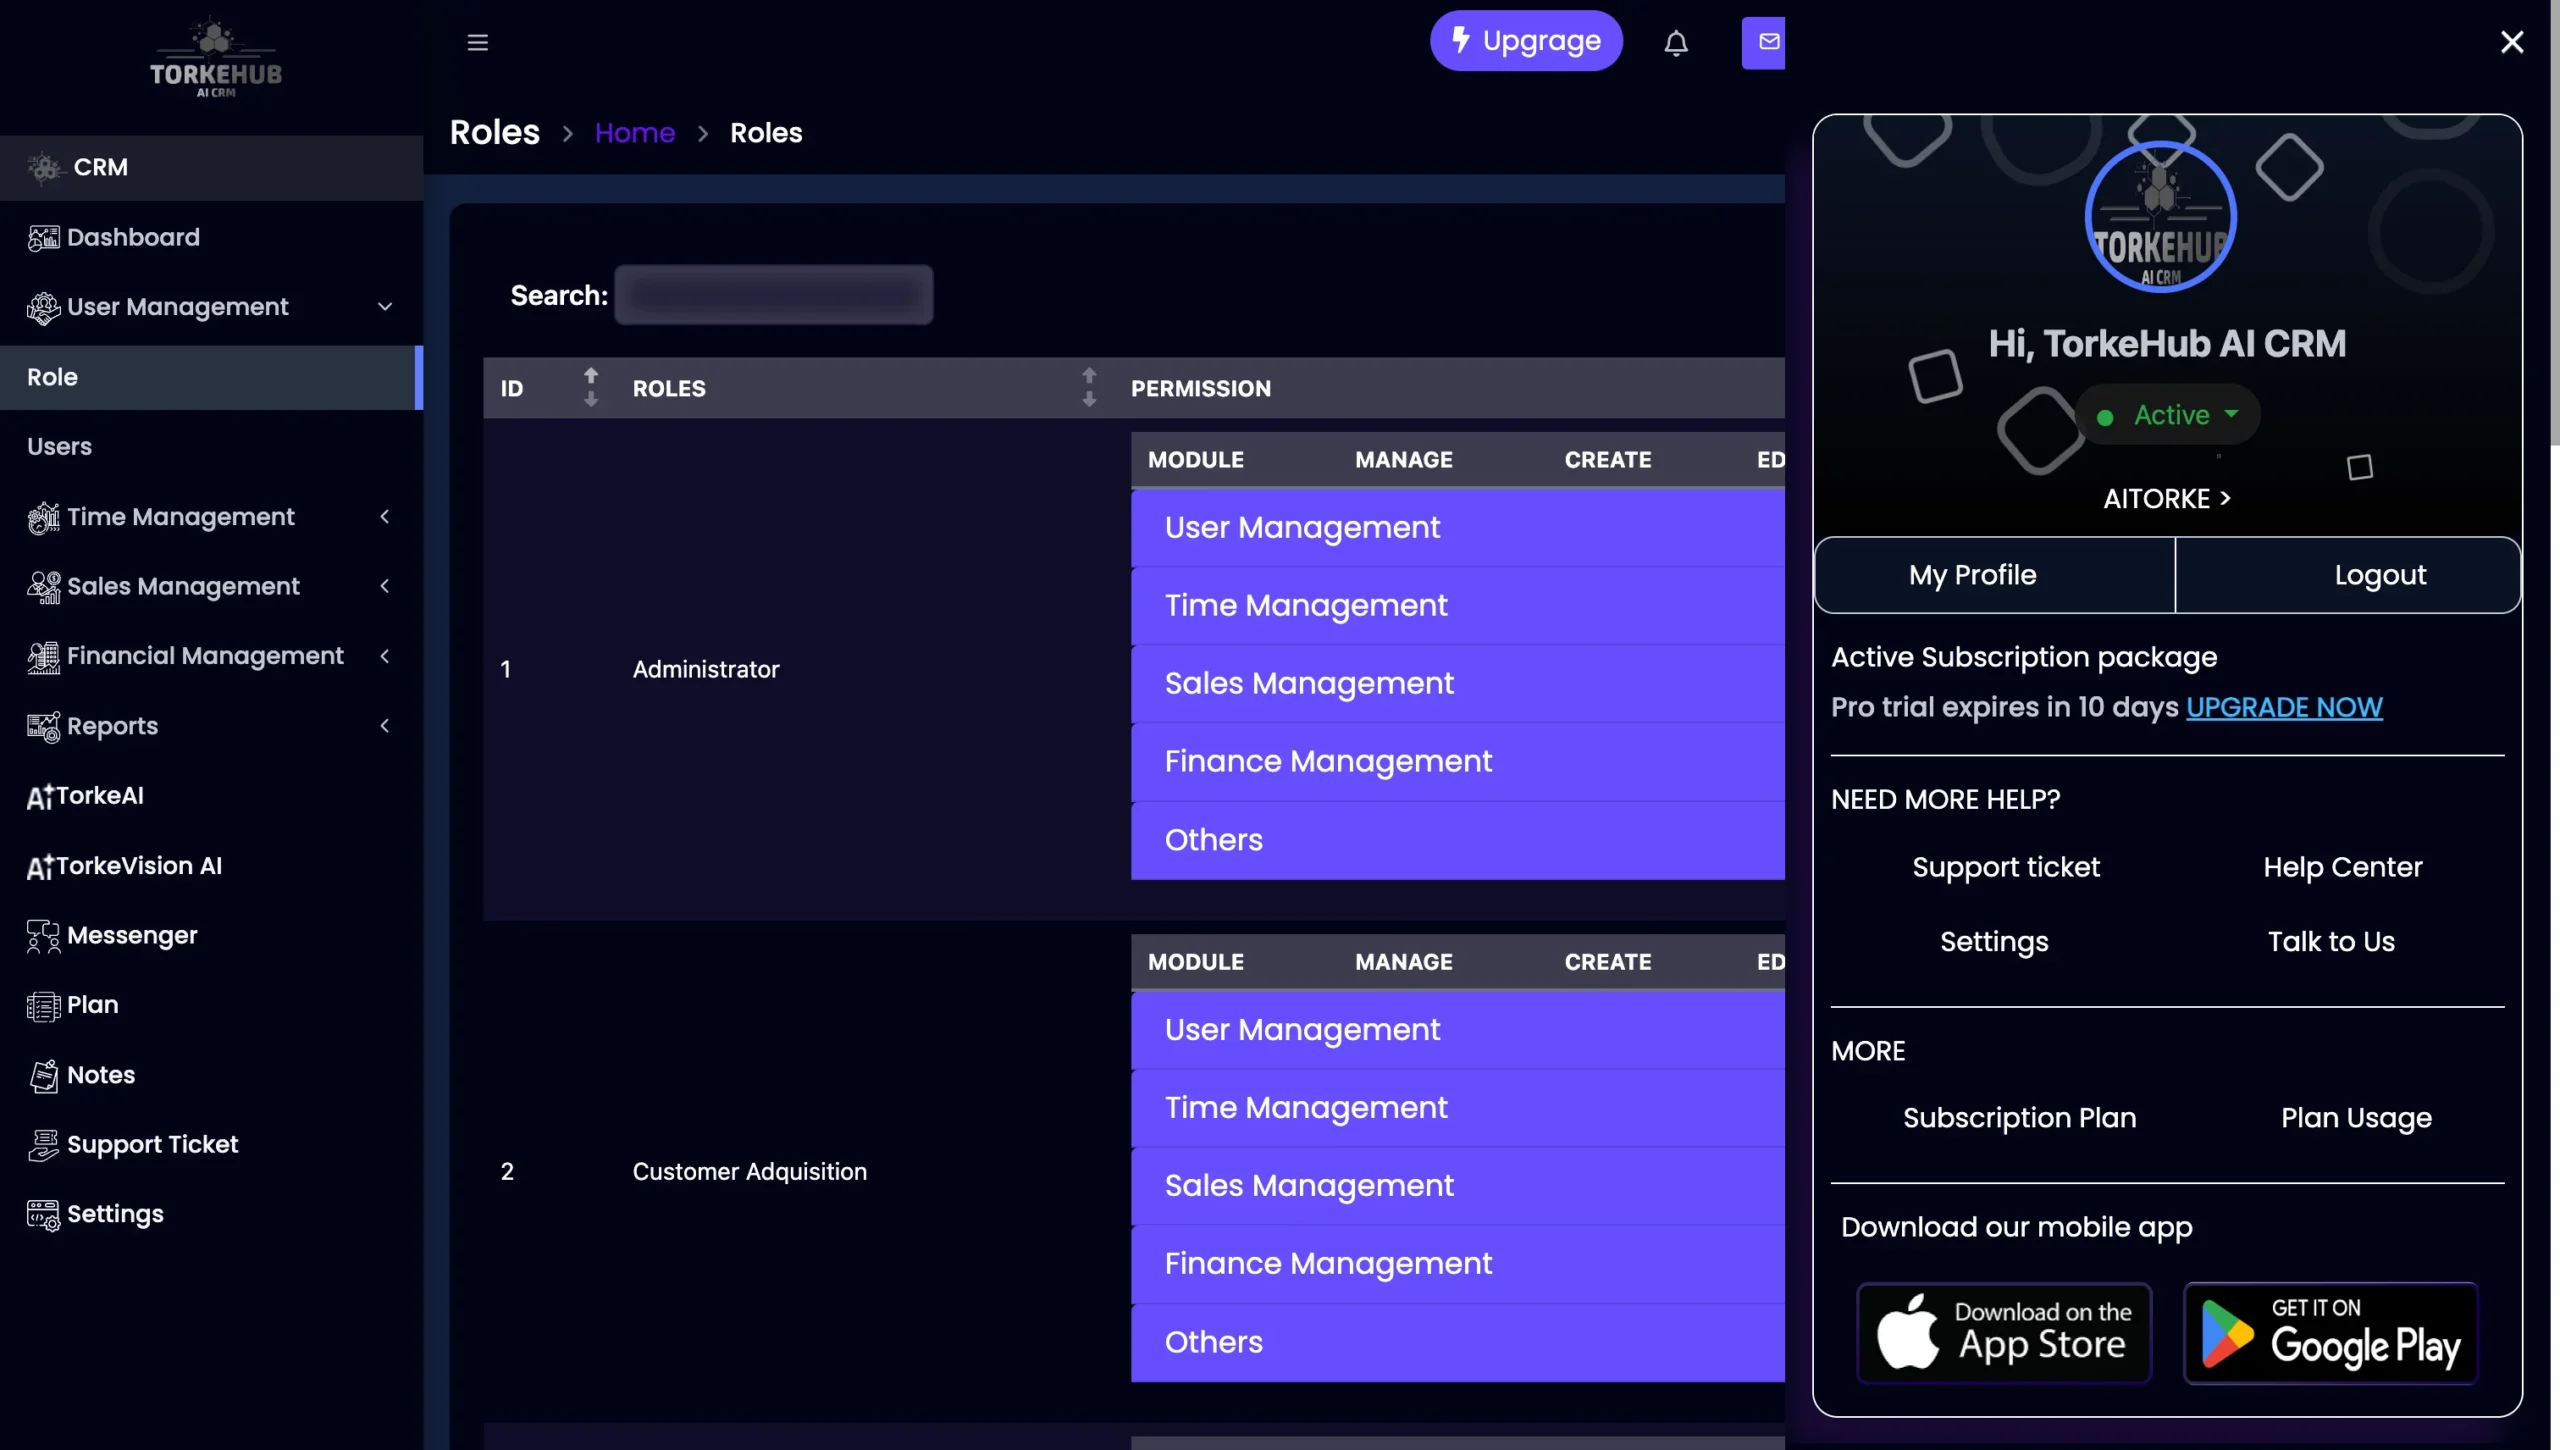Click the TorkeVision AI icon
Viewport: 2560px width, 1450px height.
40,867
